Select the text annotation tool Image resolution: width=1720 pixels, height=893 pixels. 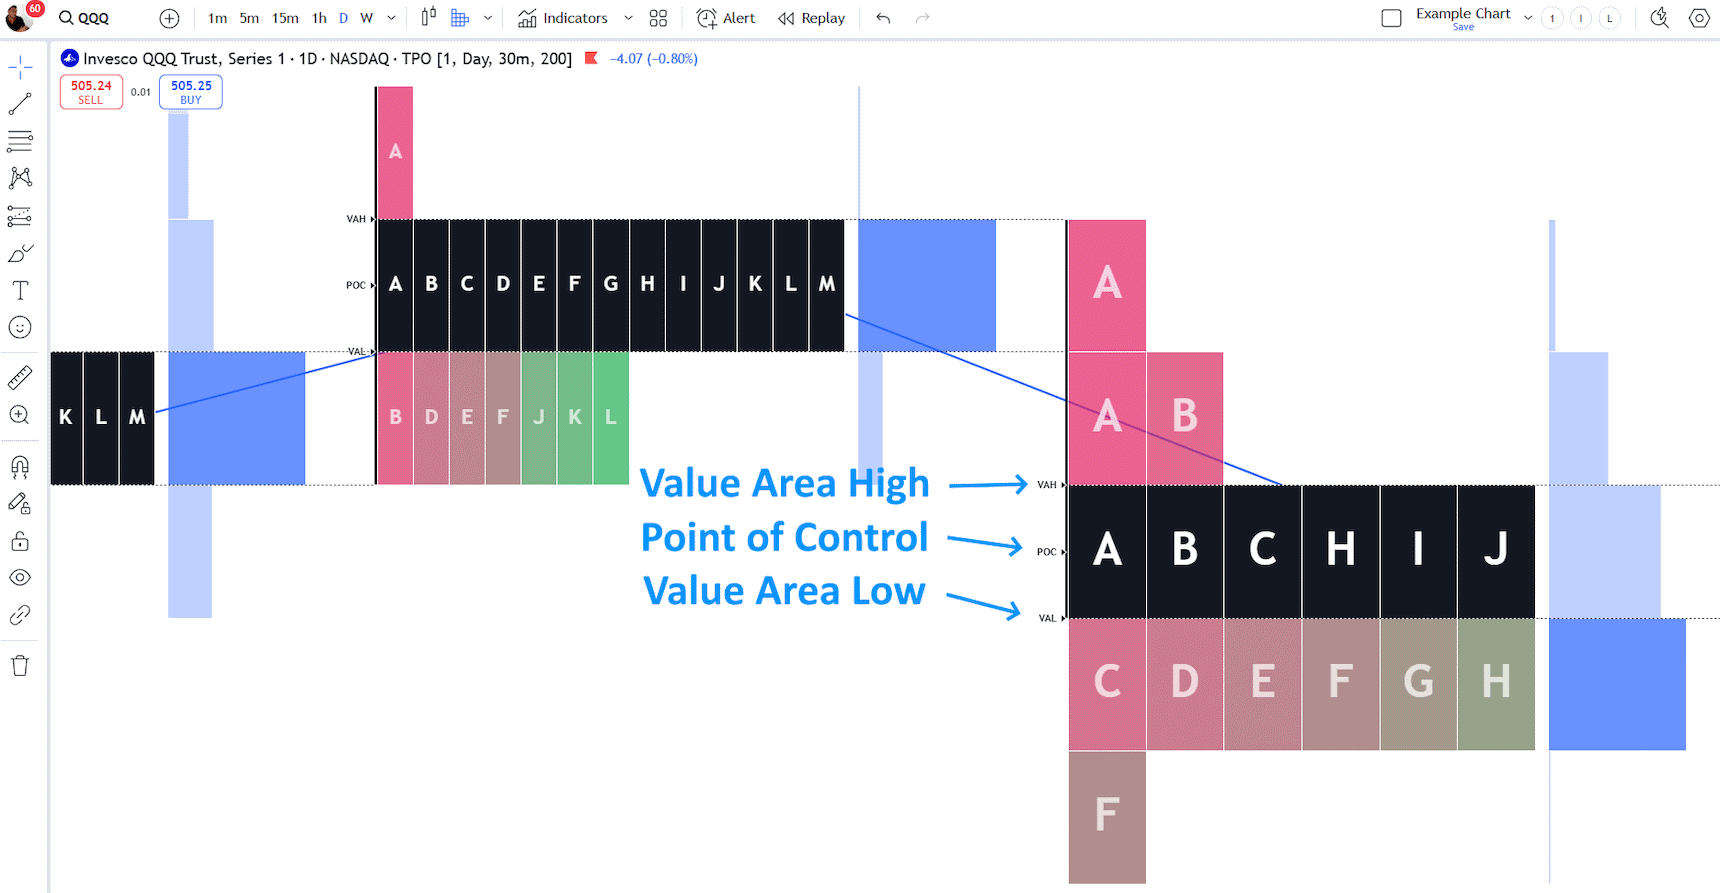click(x=20, y=290)
